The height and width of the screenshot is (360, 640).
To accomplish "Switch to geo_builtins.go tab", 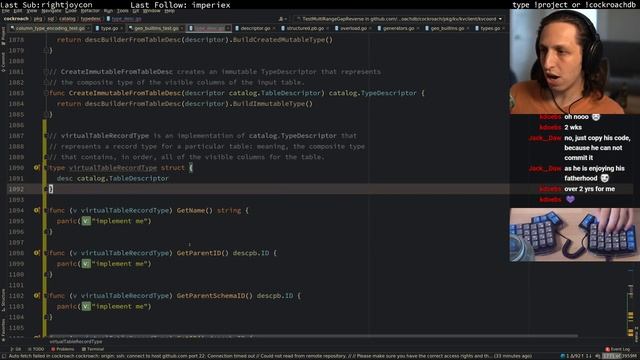I will pyautogui.click(x=447, y=28).
